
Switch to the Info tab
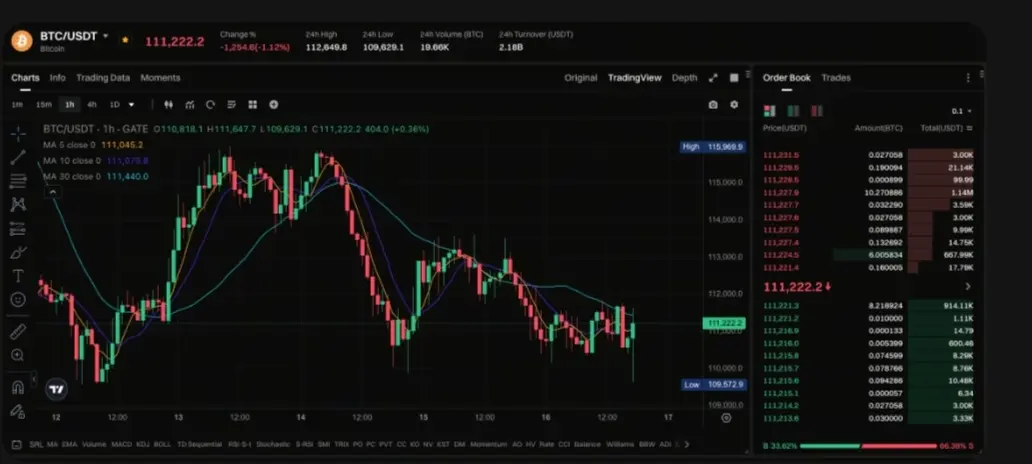58,78
